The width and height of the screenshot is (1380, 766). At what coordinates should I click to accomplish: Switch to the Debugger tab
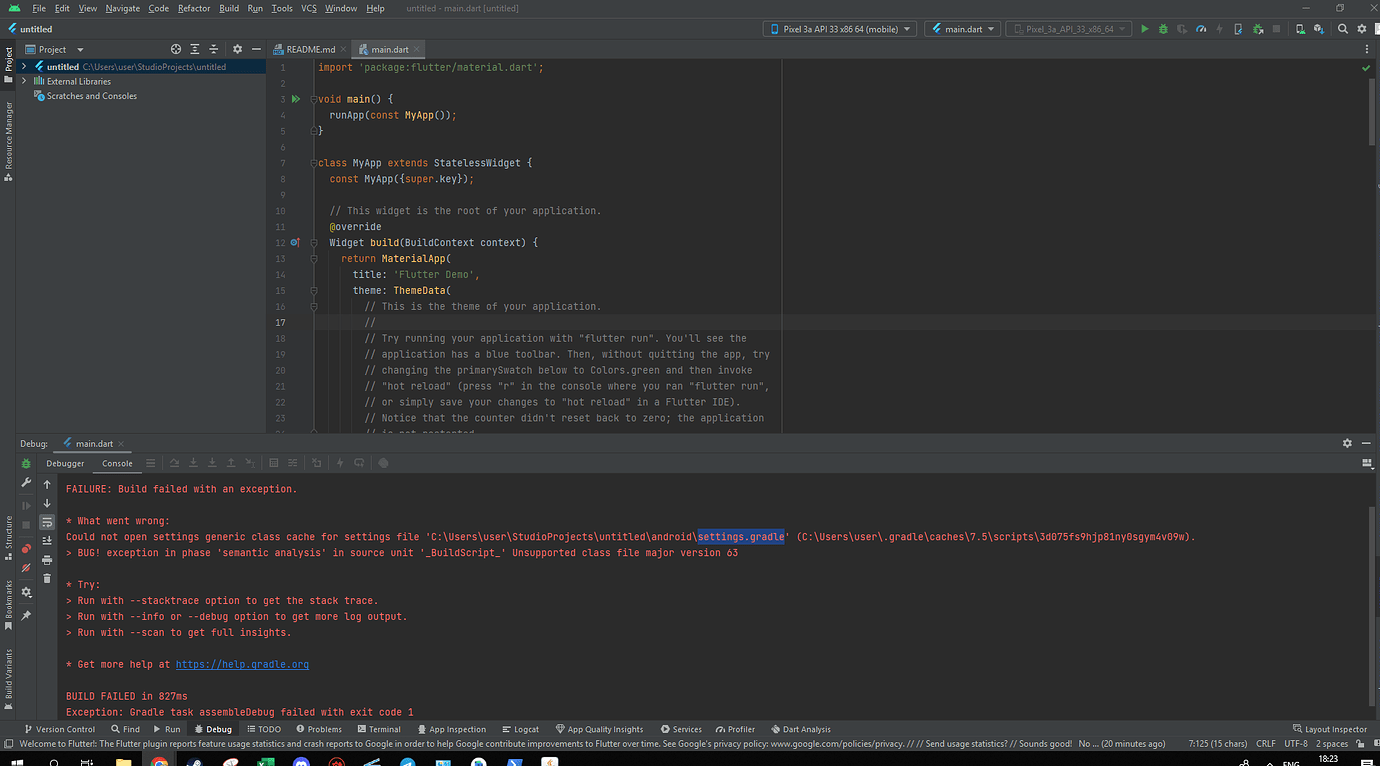[x=65, y=463]
